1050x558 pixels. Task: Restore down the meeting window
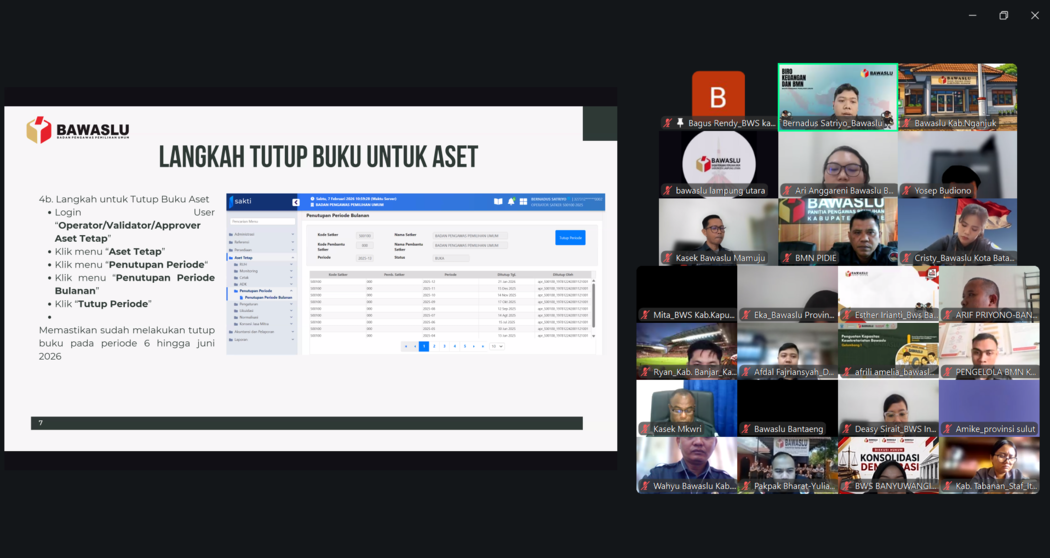[1003, 15]
